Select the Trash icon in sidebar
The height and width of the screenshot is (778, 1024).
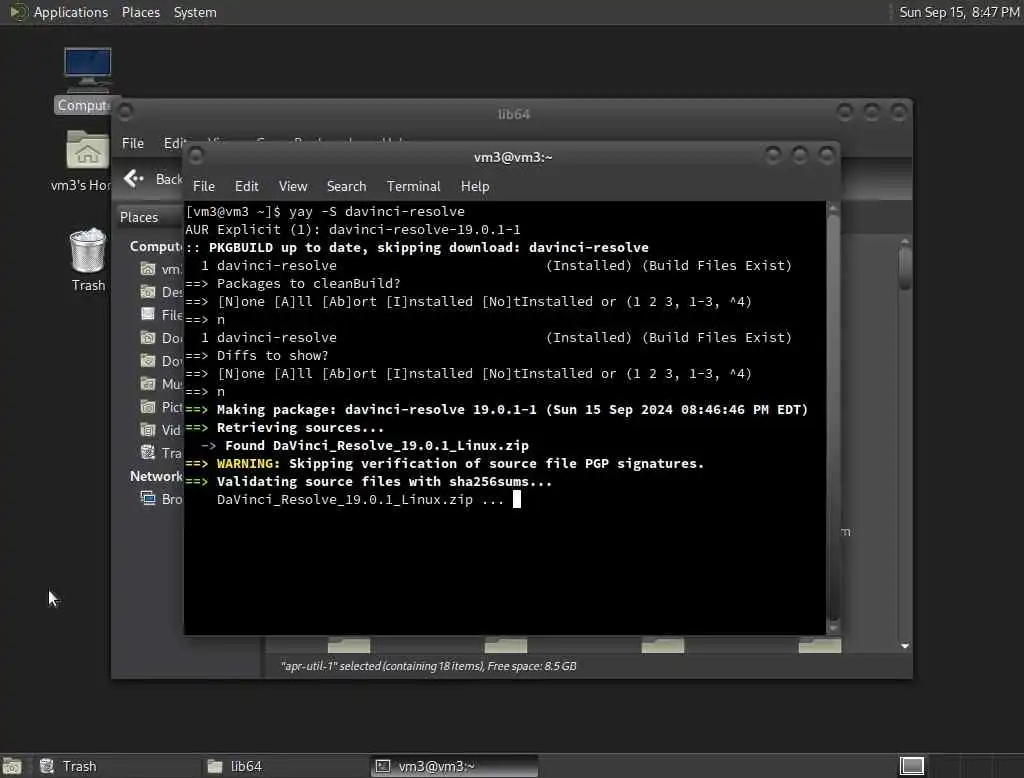(148, 452)
